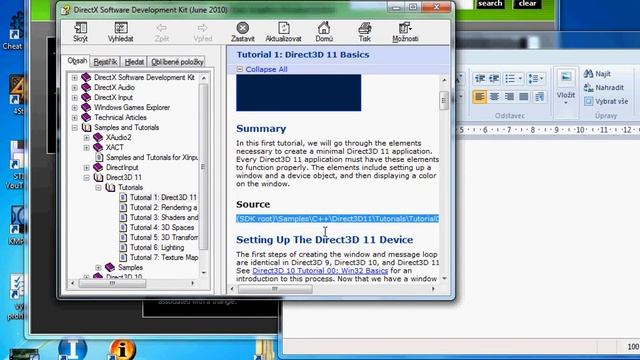Click the clear button in background window
640x360 pixels.
(x=527, y=4)
